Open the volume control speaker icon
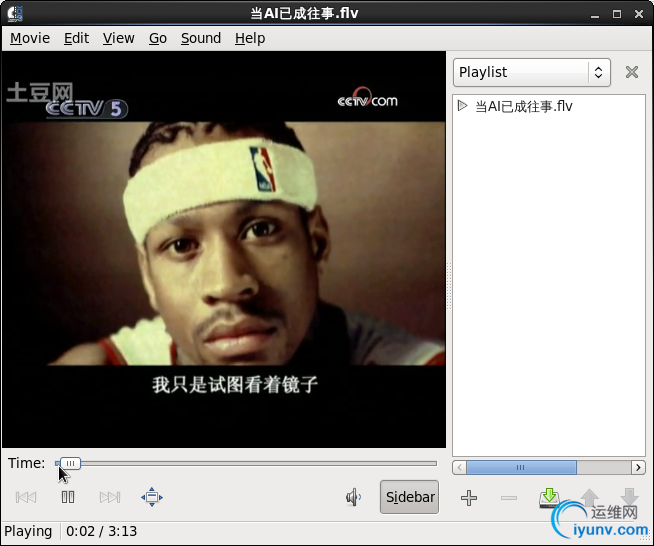654x546 pixels. 353,497
